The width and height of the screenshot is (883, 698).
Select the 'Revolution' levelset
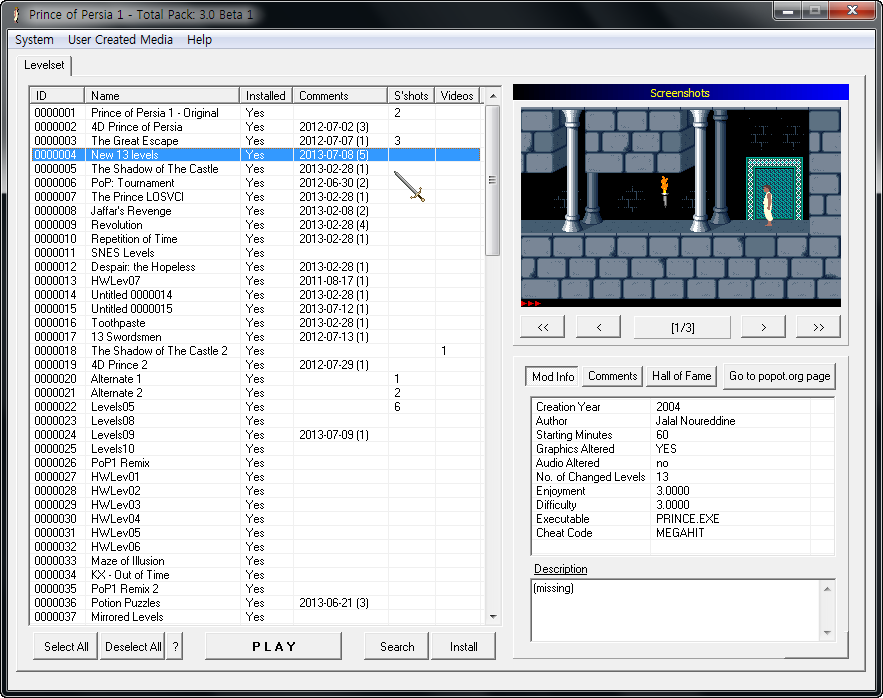tap(256, 225)
